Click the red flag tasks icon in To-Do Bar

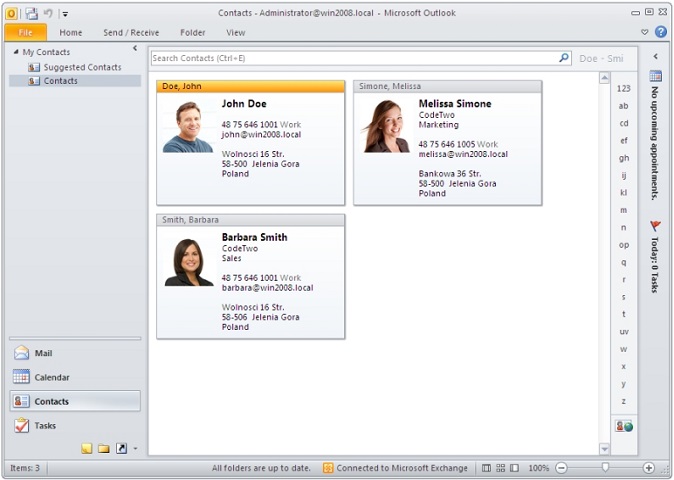pos(656,226)
